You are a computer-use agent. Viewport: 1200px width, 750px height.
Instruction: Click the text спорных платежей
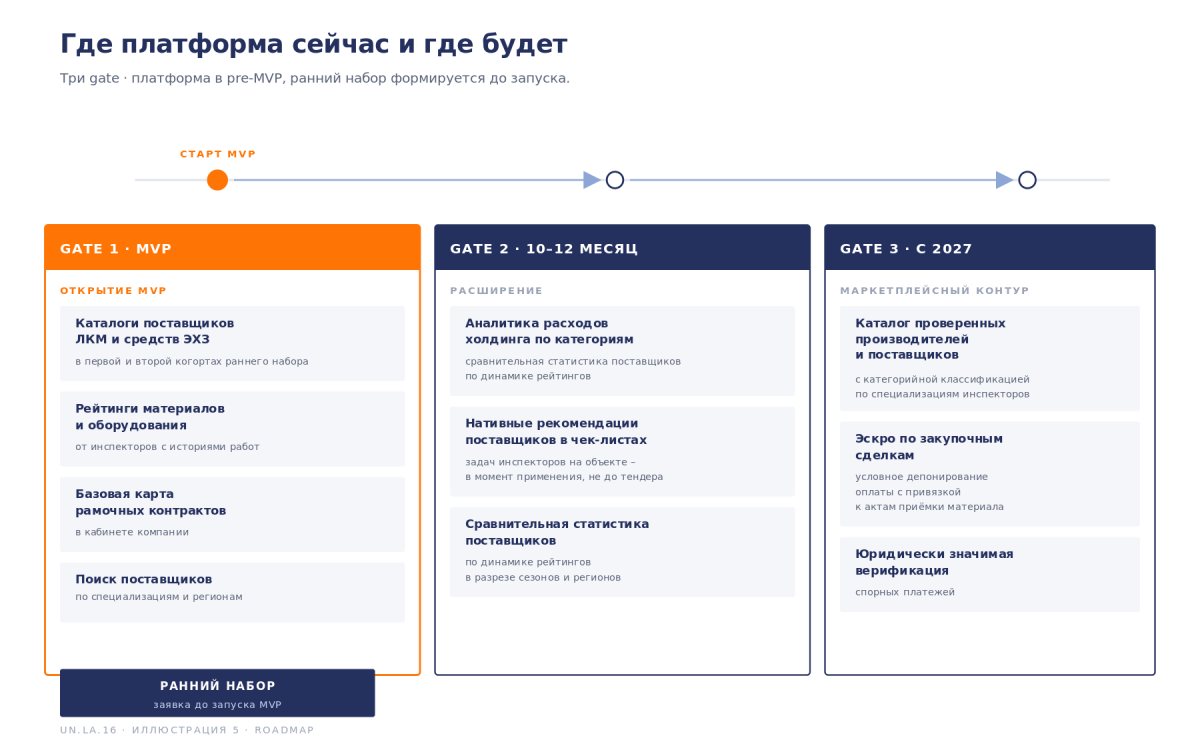905,592
